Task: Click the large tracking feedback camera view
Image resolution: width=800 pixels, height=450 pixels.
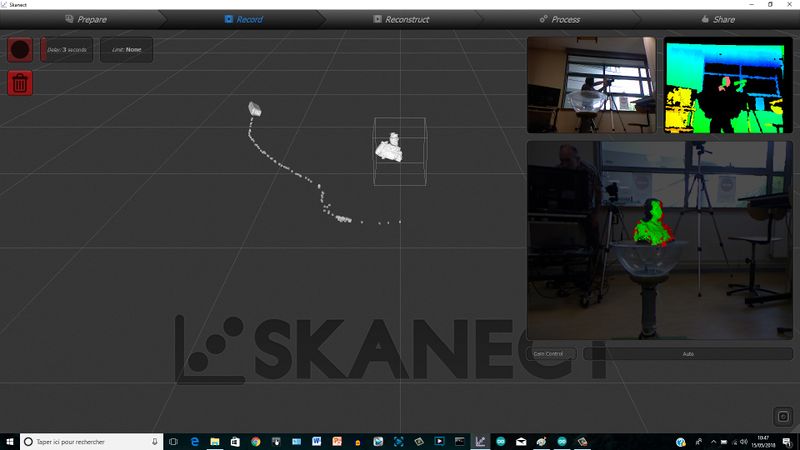Action: (659, 240)
